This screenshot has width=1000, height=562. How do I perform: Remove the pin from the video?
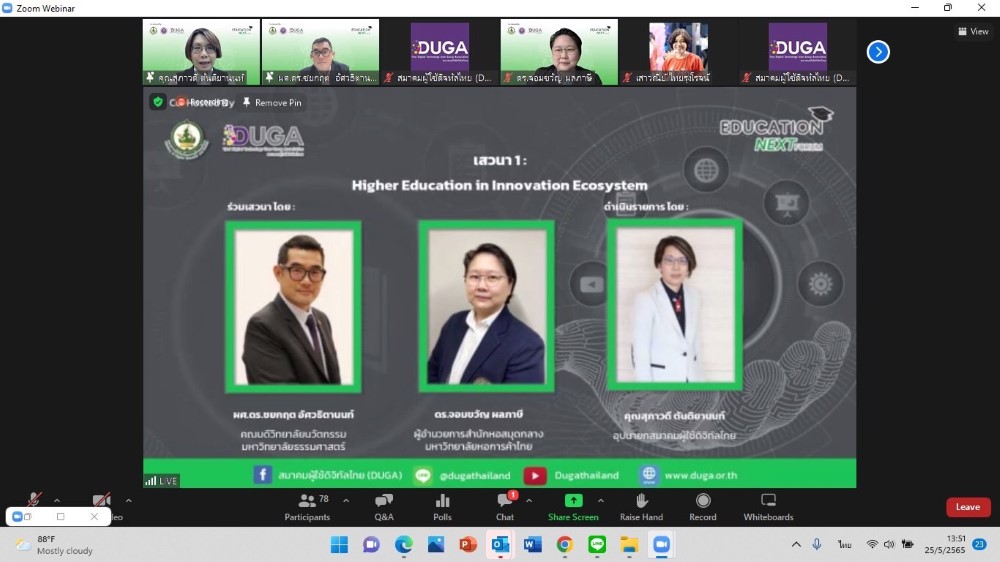(271, 102)
